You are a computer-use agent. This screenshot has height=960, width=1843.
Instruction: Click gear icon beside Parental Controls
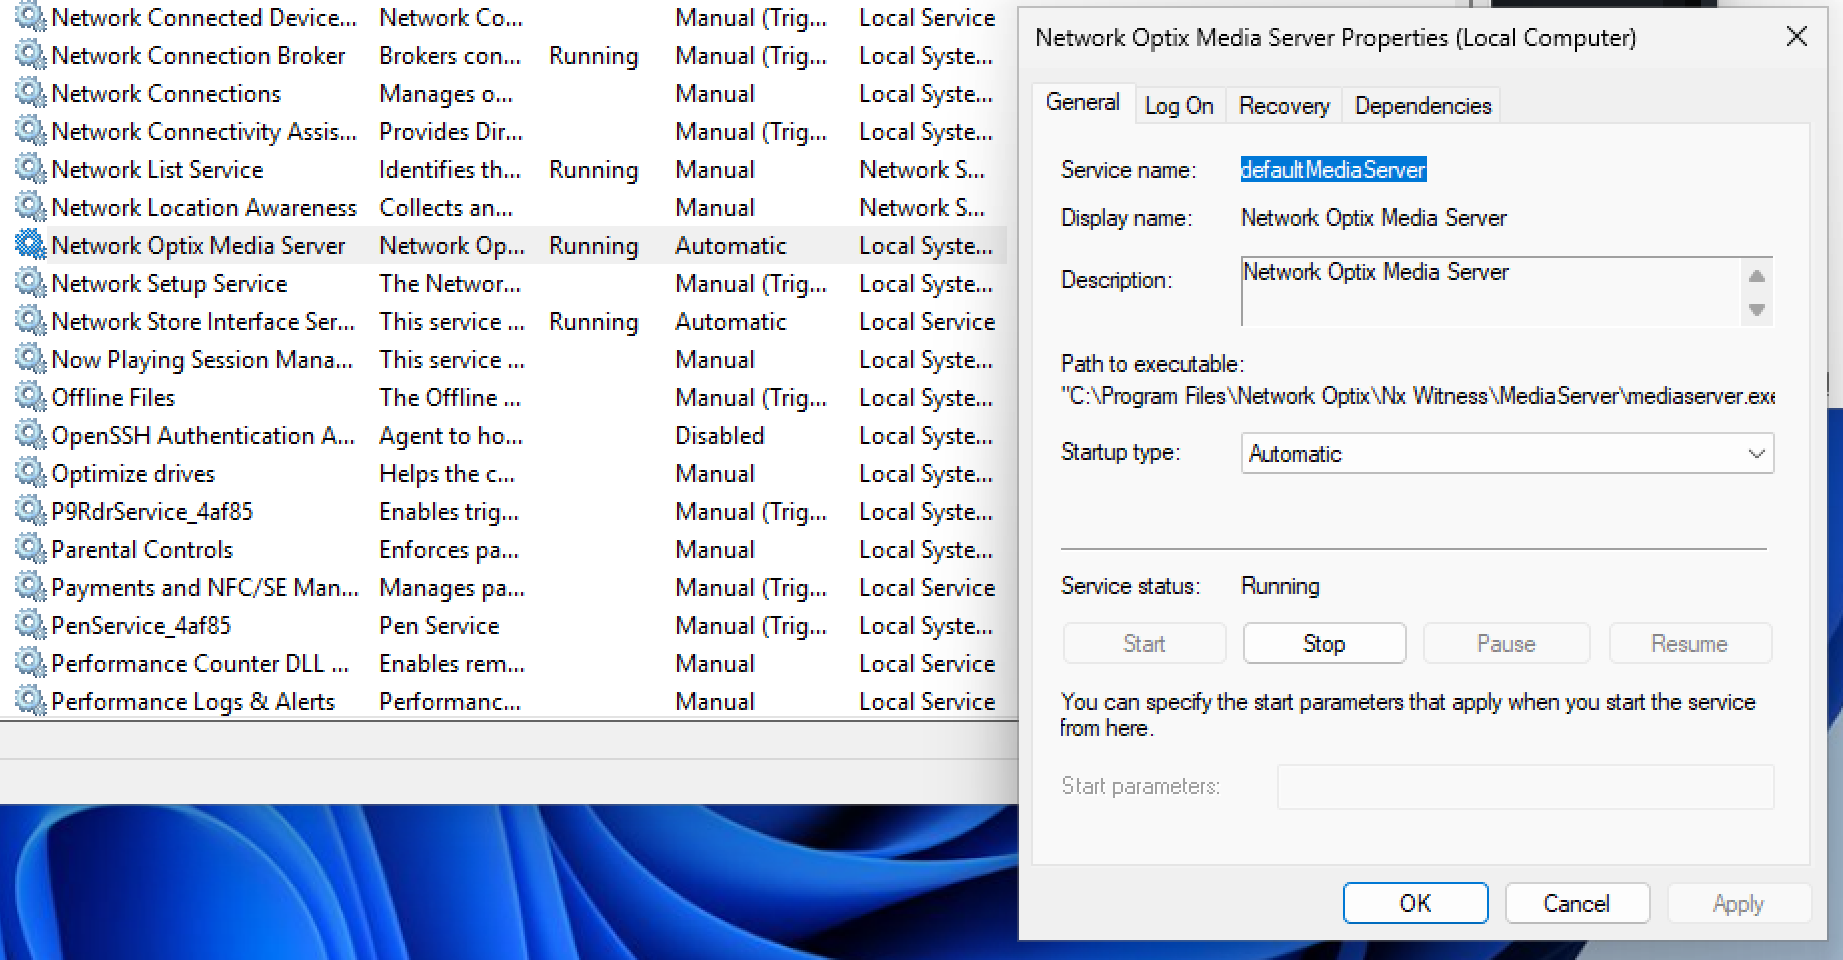click(x=31, y=549)
